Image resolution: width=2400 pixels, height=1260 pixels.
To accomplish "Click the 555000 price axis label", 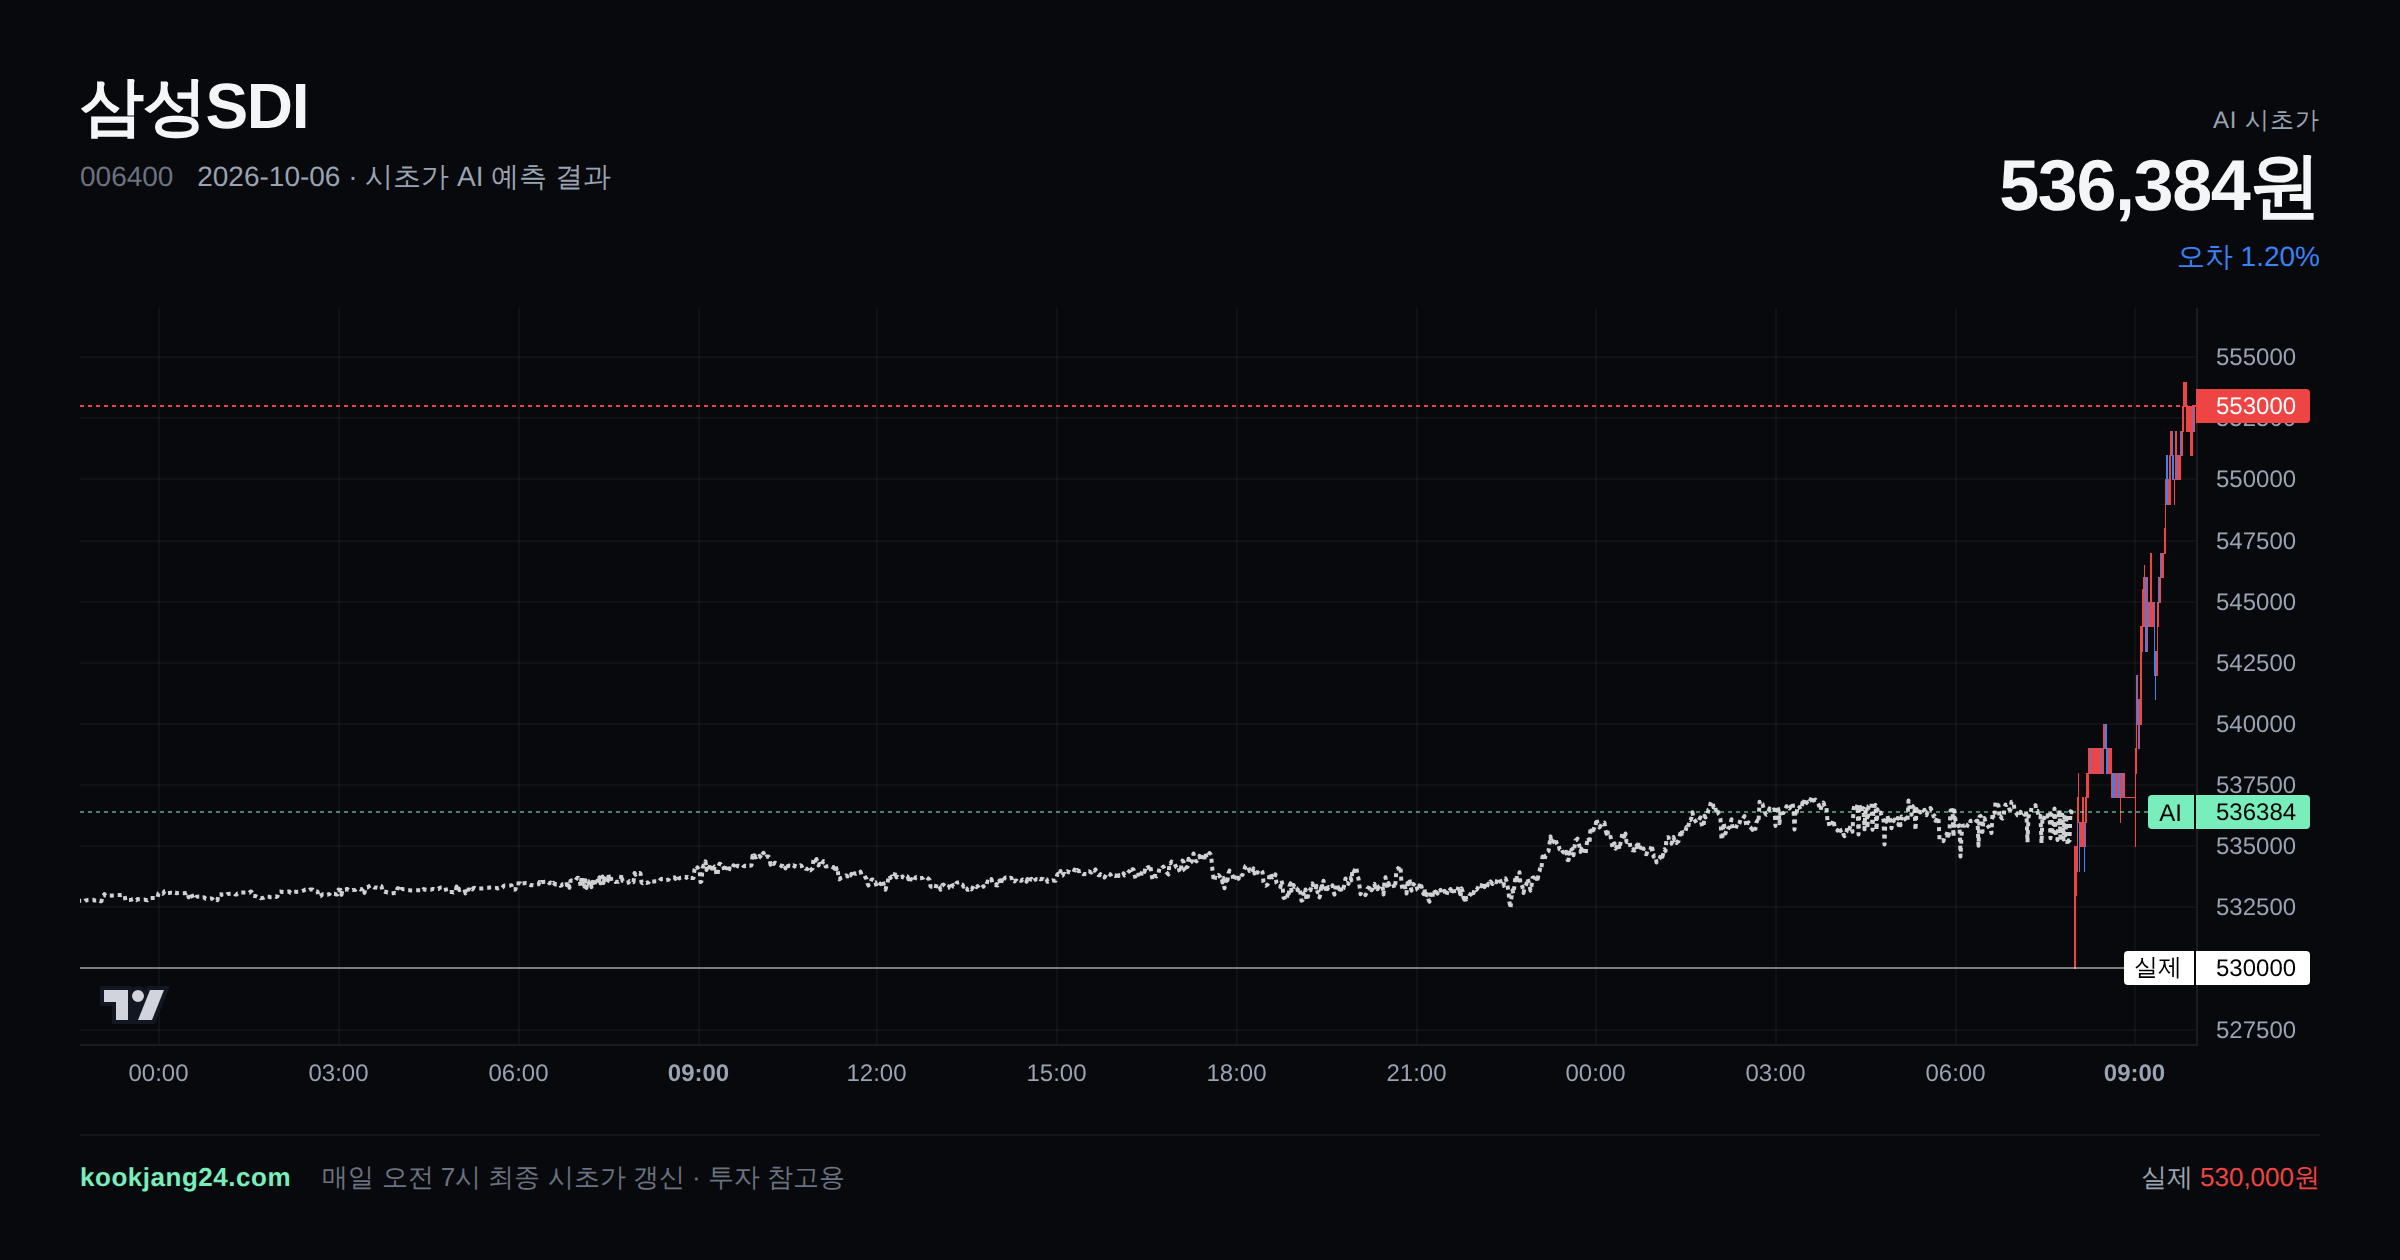I will (x=2255, y=357).
